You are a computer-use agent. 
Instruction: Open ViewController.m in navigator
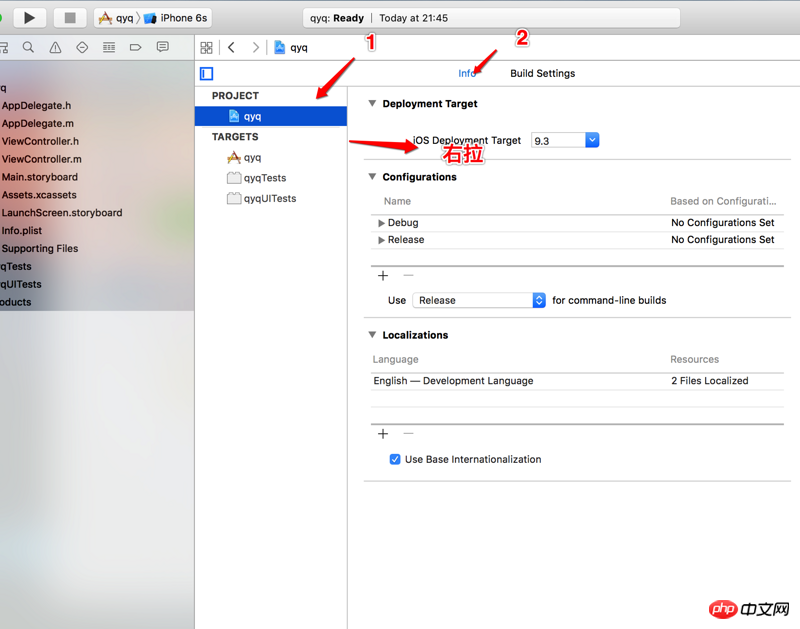point(41,159)
